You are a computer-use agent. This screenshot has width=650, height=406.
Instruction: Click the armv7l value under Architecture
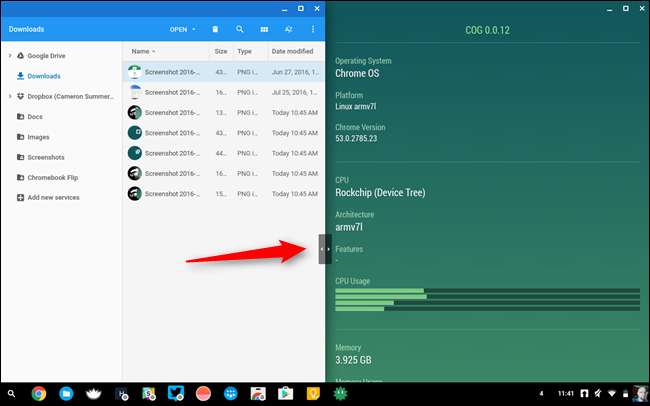pos(349,227)
